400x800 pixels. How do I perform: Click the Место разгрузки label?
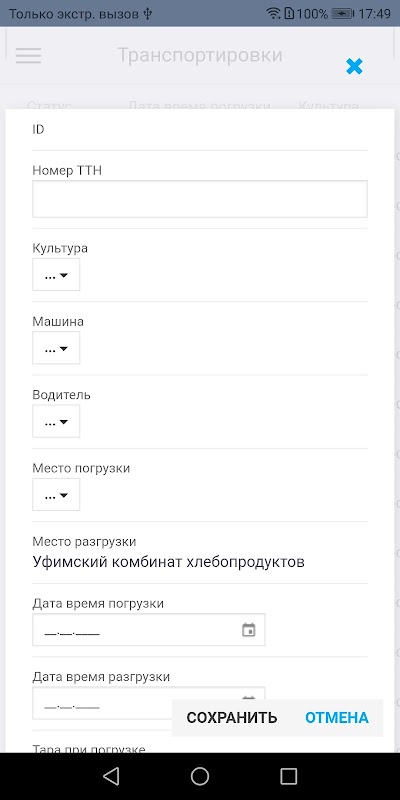84,541
